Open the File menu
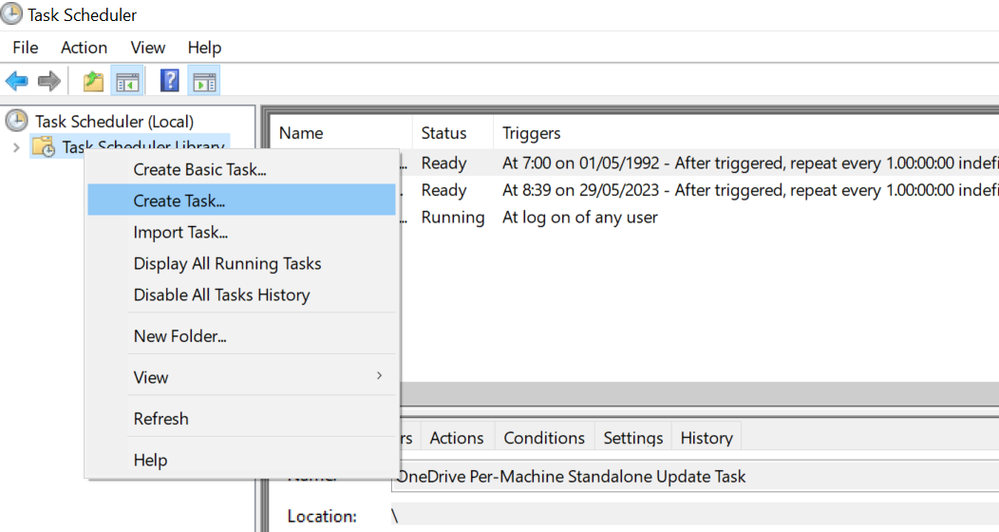The image size is (999, 532). pos(25,47)
